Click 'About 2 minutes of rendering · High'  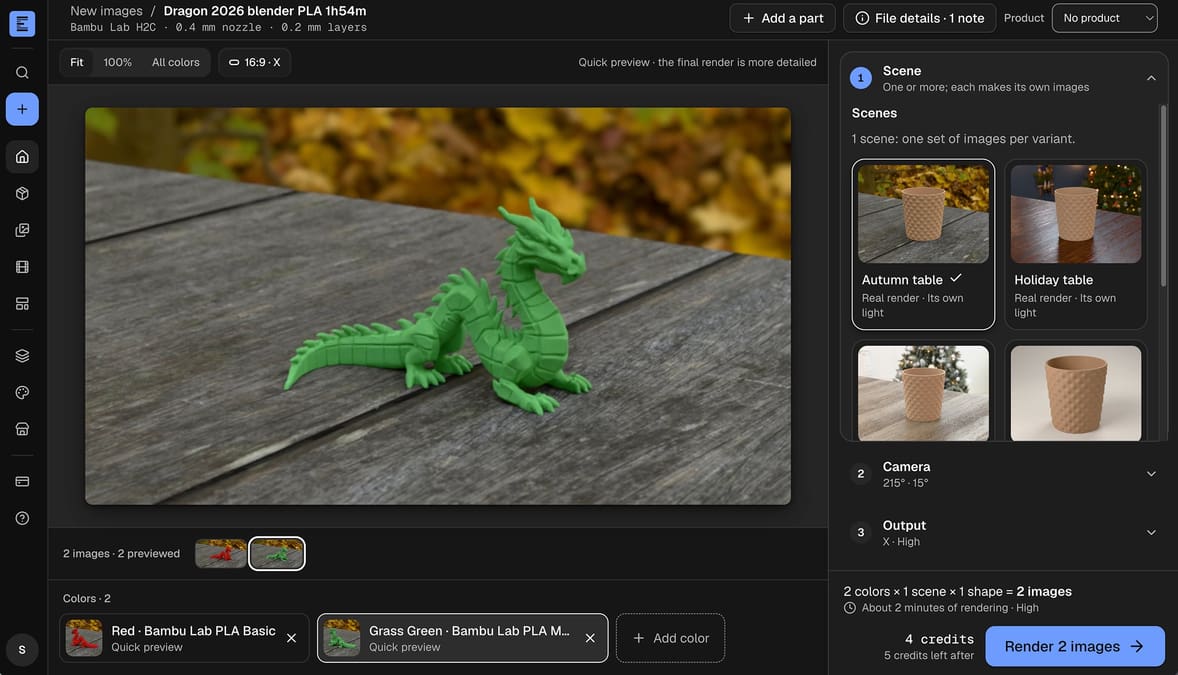pos(950,608)
